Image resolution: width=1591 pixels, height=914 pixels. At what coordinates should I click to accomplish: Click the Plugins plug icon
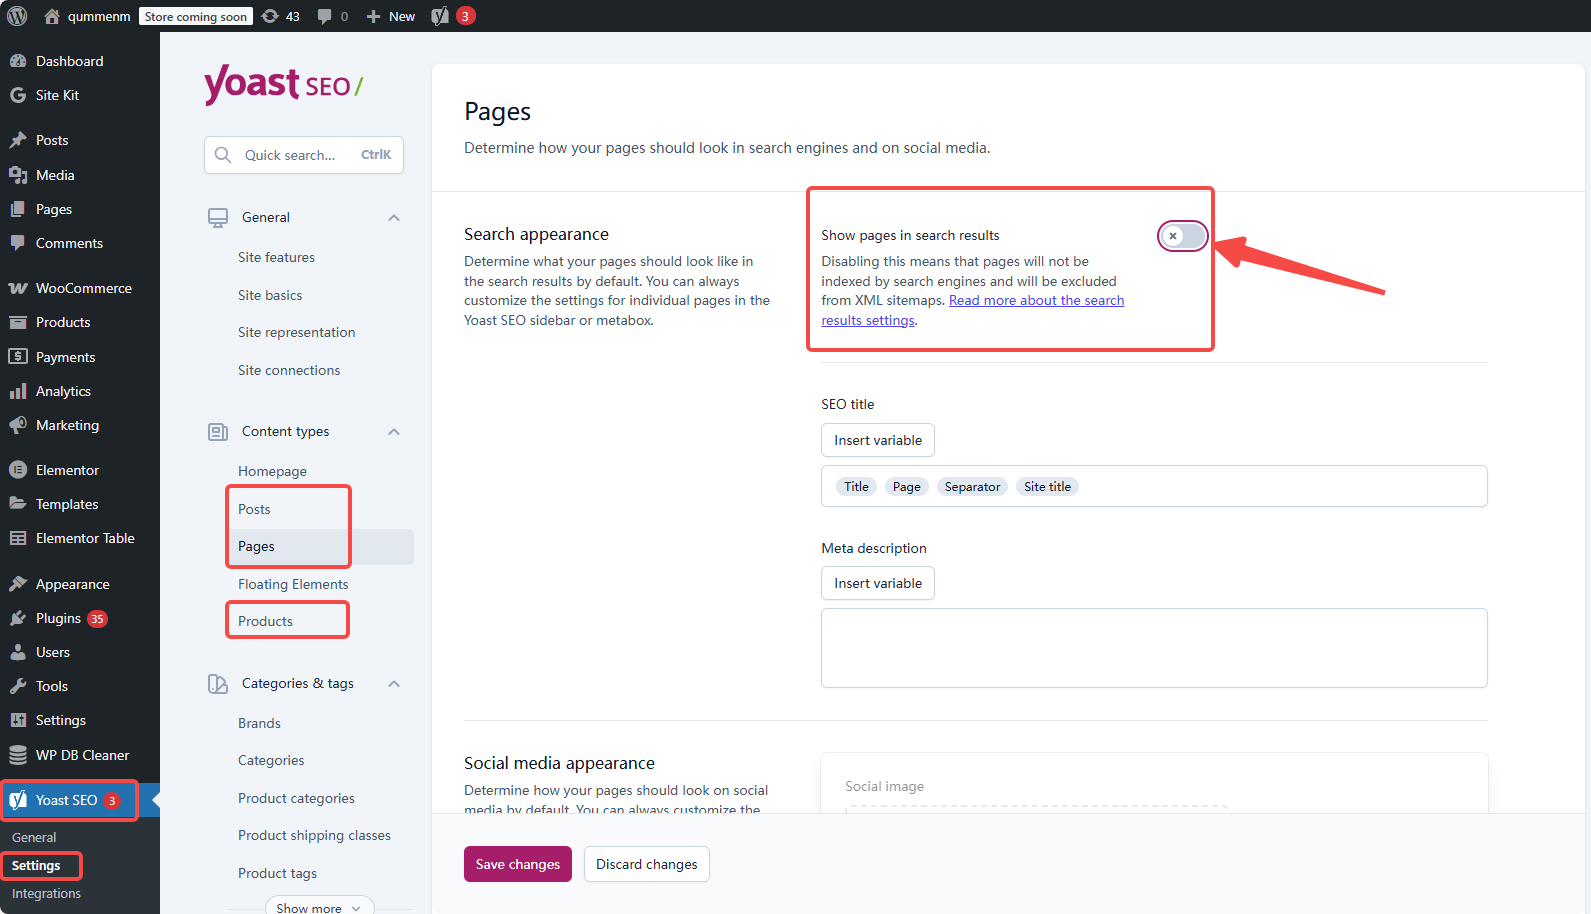(x=18, y=618)
